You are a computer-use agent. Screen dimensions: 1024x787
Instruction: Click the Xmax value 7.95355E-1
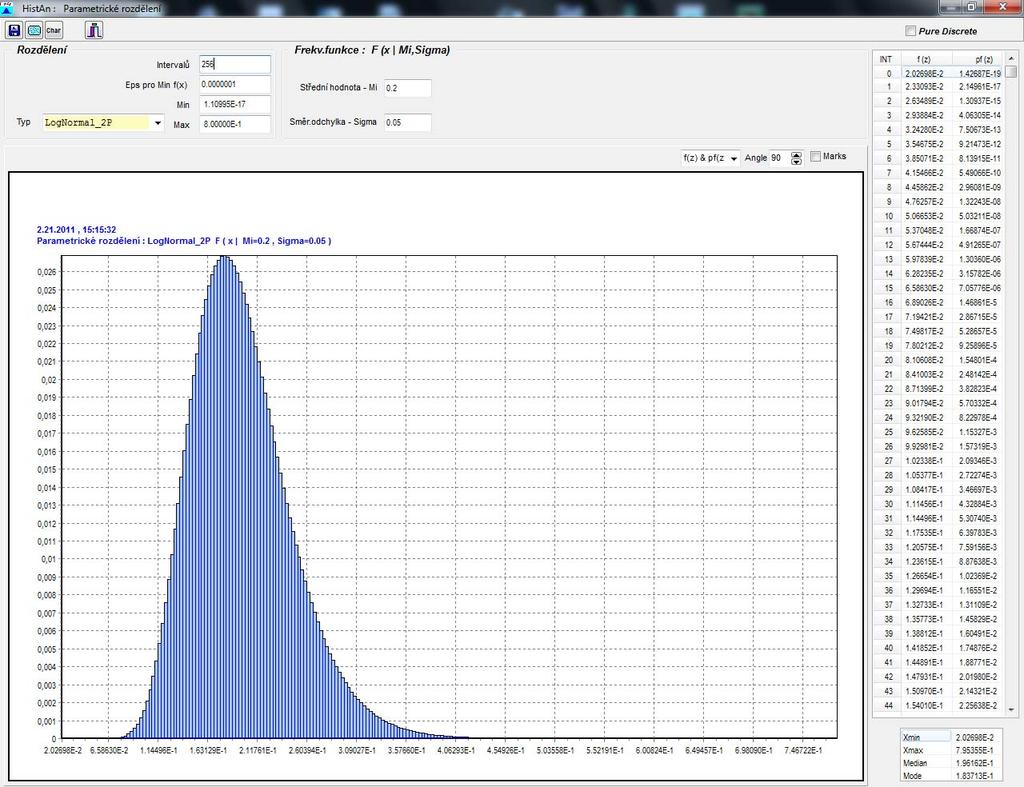click(x=974, y=750)
